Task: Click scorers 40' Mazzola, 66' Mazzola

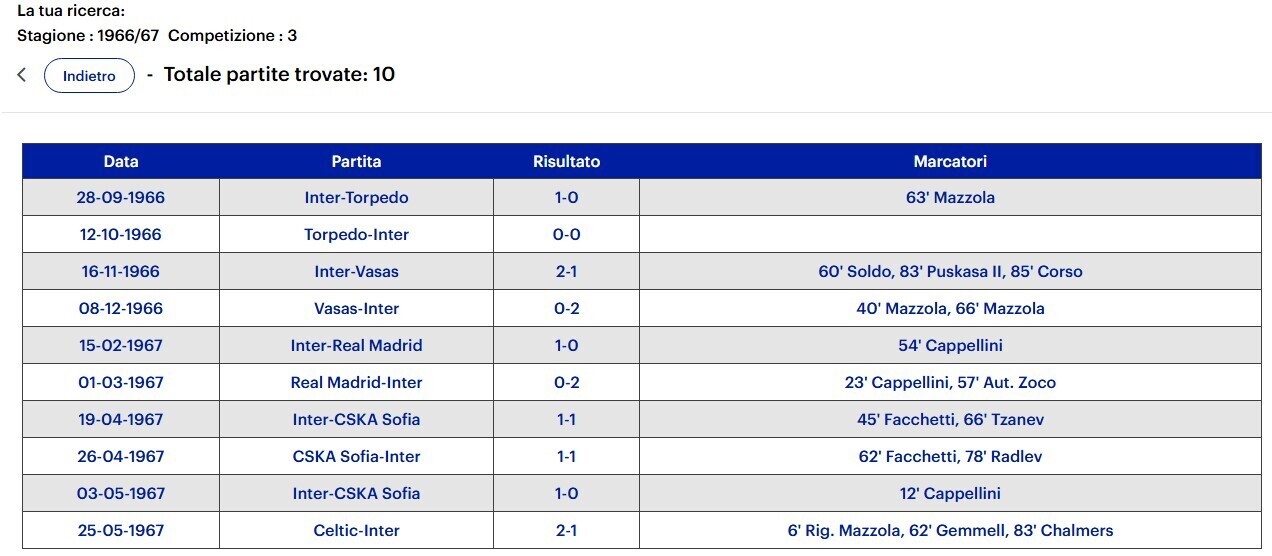Action: point(950,309)
